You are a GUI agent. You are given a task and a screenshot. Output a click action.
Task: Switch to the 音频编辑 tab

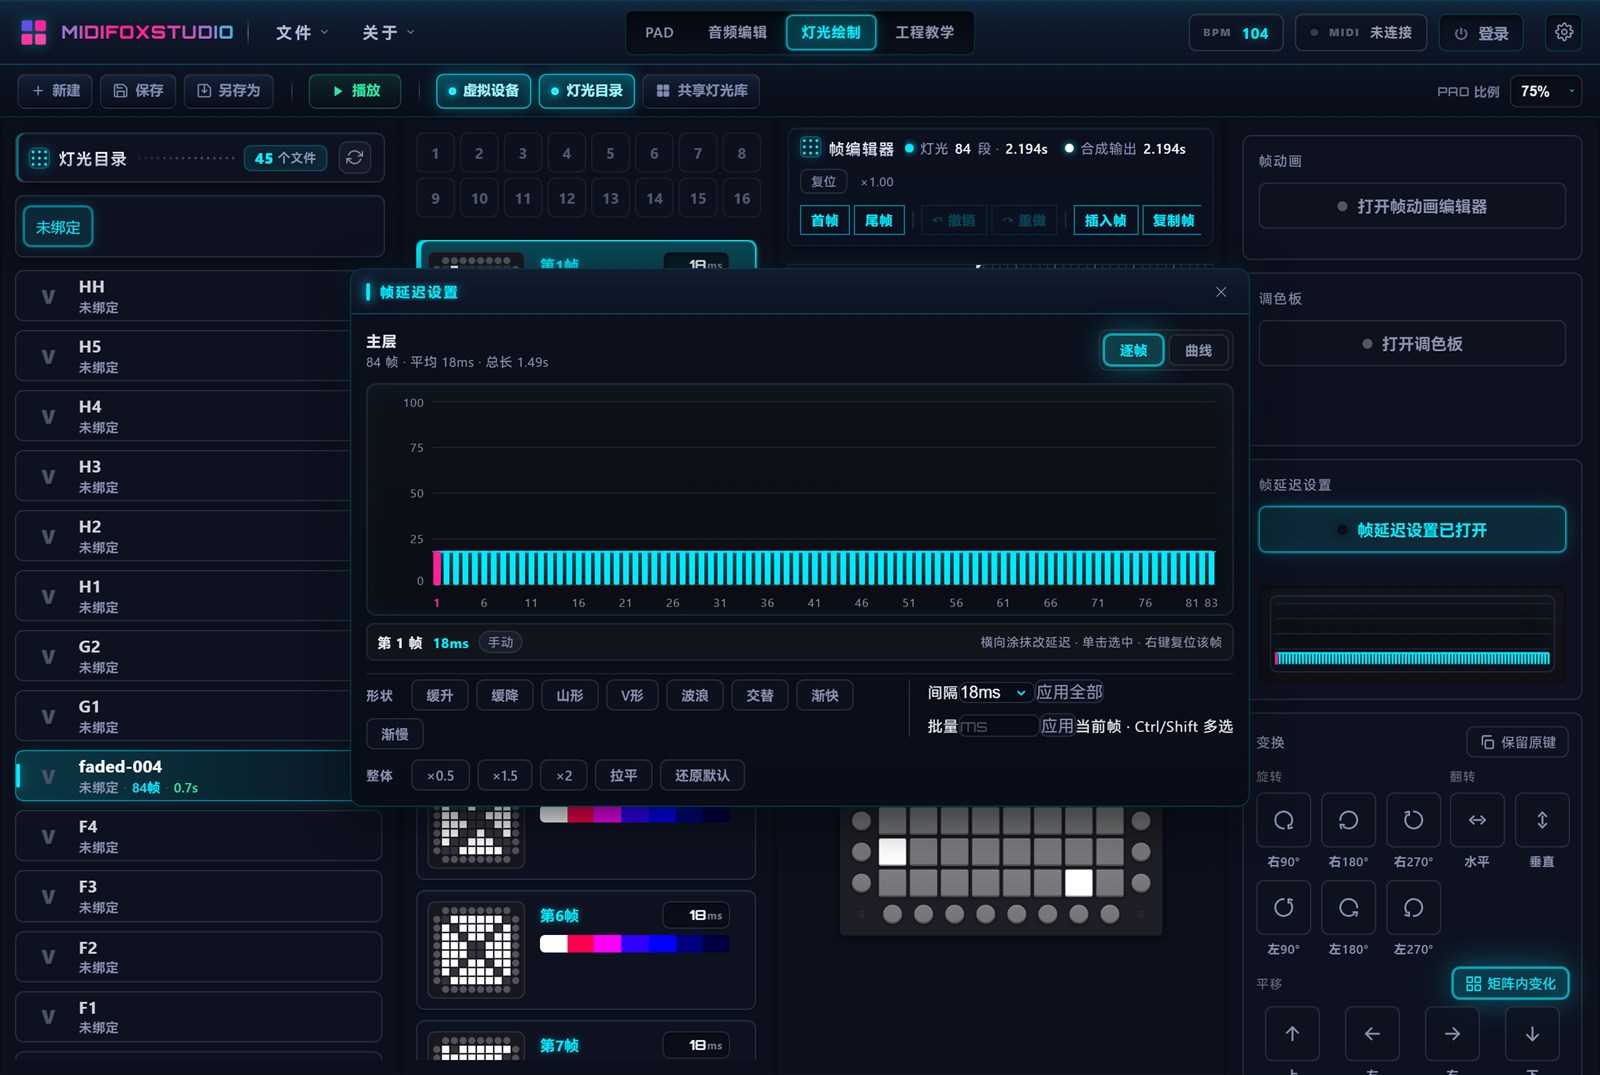pyautogui.click(x=737, y=33)
